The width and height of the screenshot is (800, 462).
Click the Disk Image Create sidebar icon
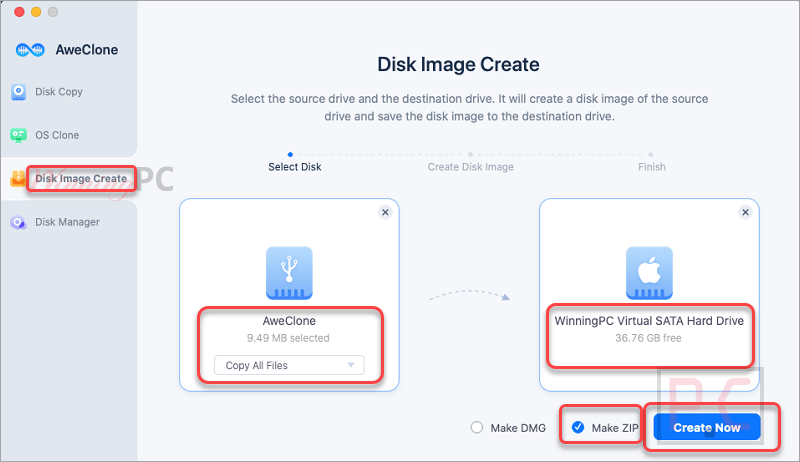pyautogui.click(x=18, y=178)
